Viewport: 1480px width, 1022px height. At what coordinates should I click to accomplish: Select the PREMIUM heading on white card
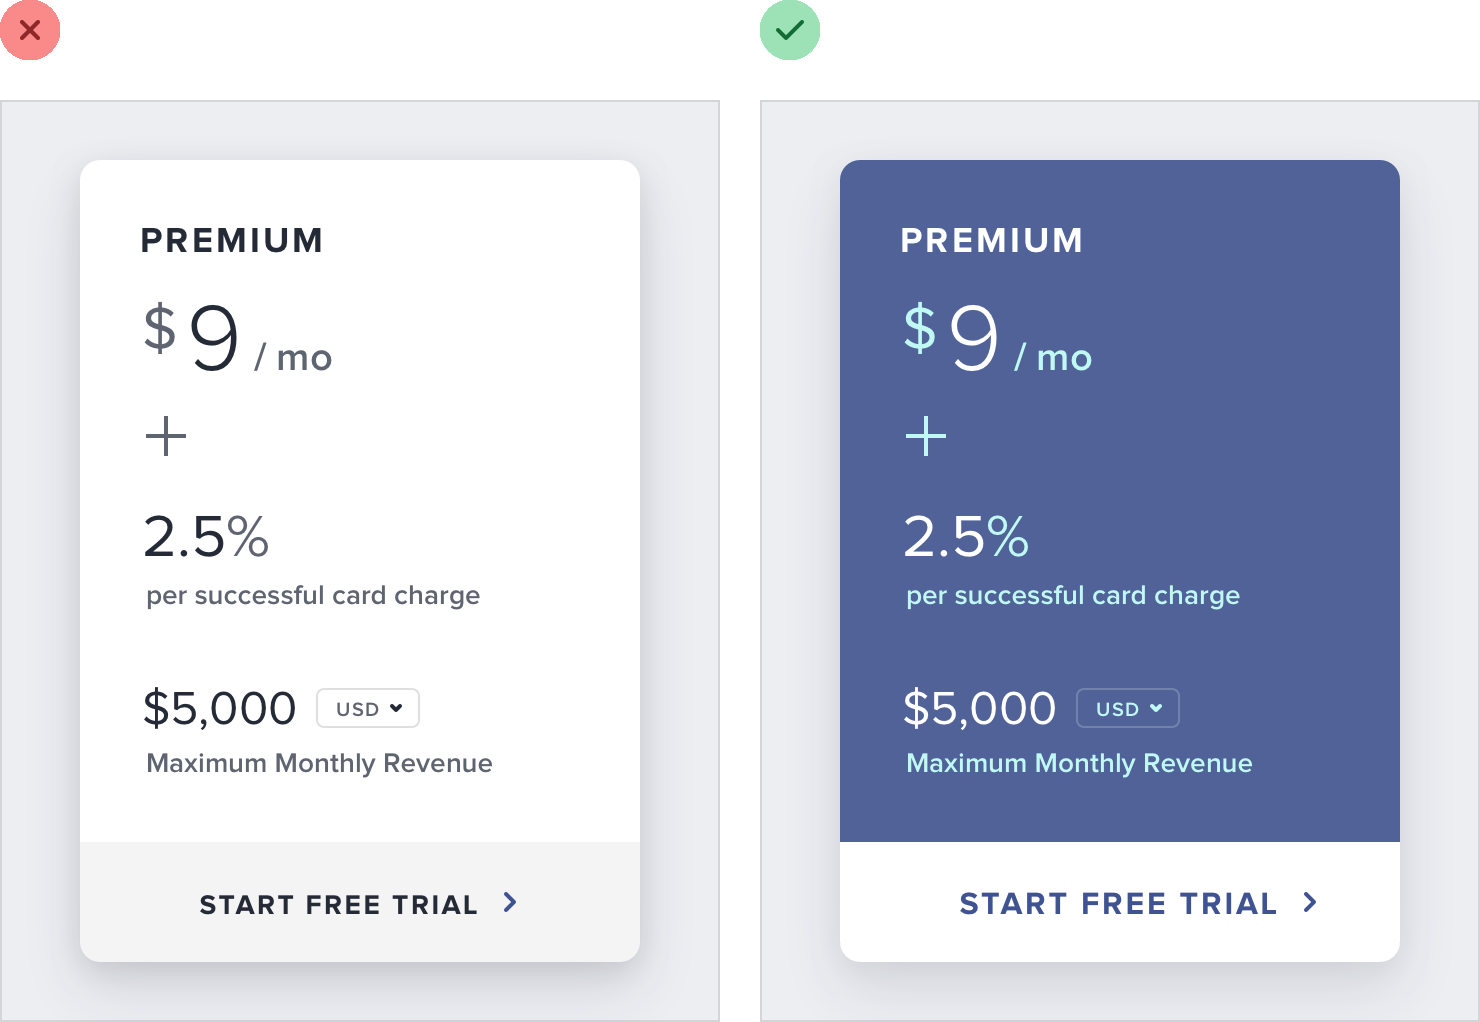pyautogui.click(x=232, y=240)
